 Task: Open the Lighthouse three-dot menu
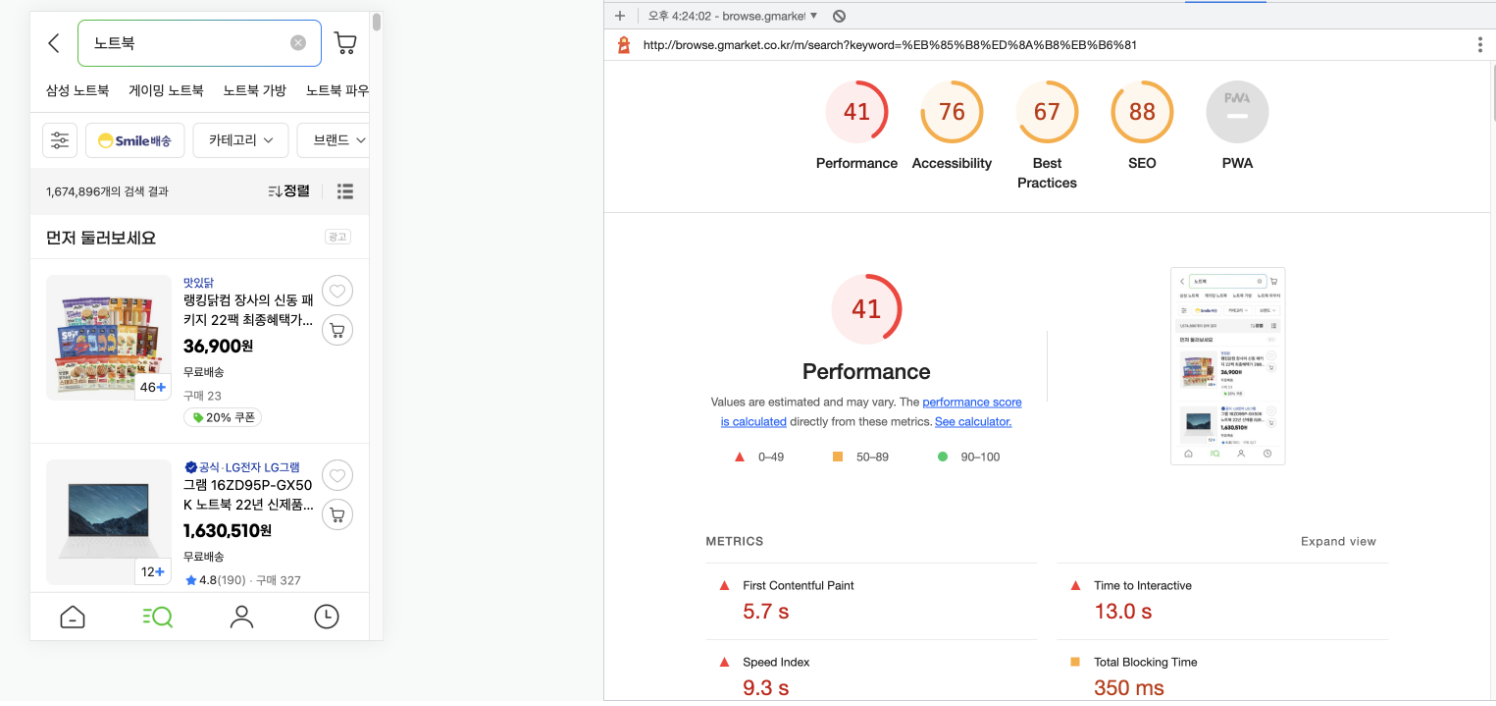[1480, 45]
